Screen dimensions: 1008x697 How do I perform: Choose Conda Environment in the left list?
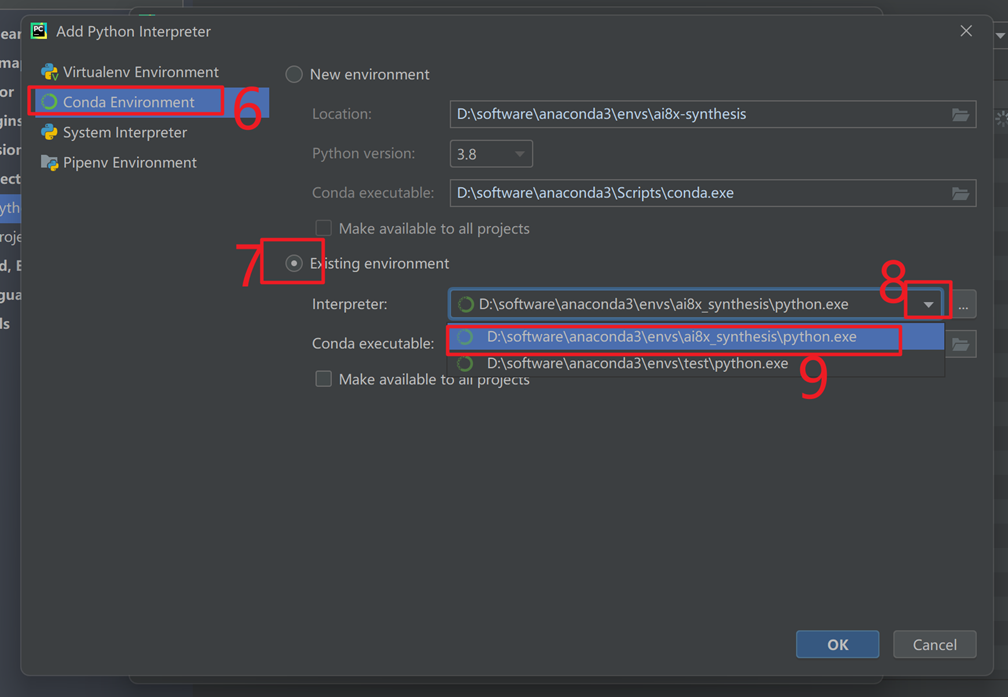pyautogui.click(x=152, y=102)
